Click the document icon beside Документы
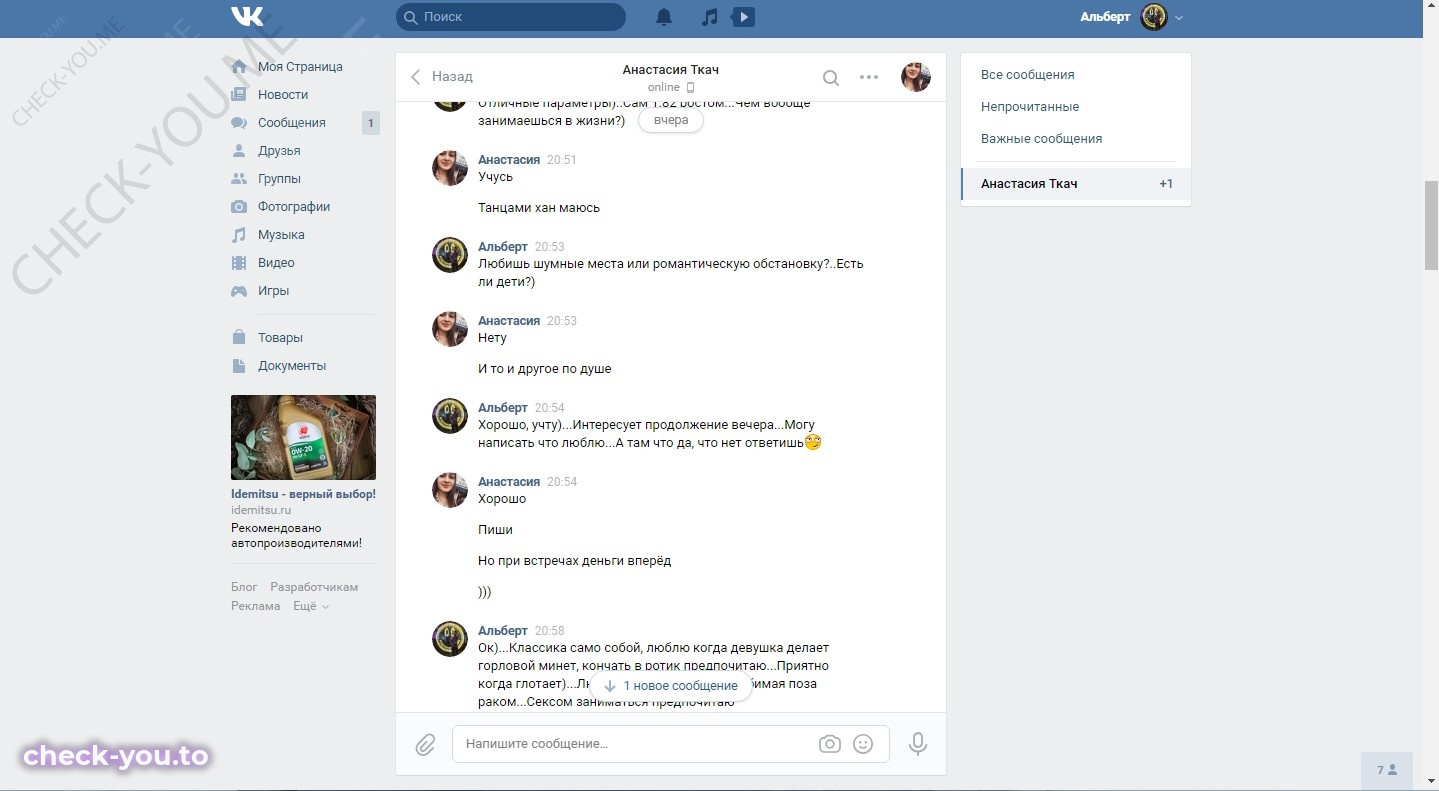1439x791 pixels. tap(239, 366)
